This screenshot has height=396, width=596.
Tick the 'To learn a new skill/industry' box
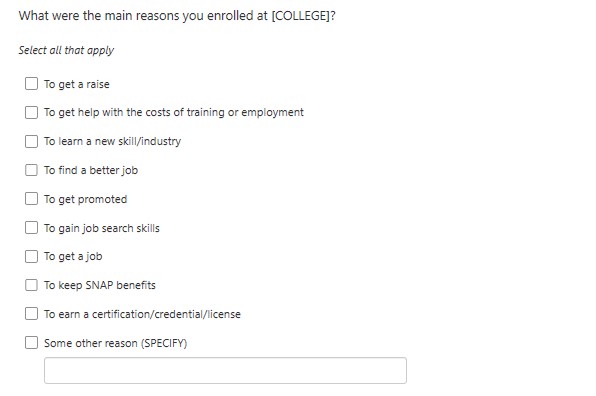(31, 141)
